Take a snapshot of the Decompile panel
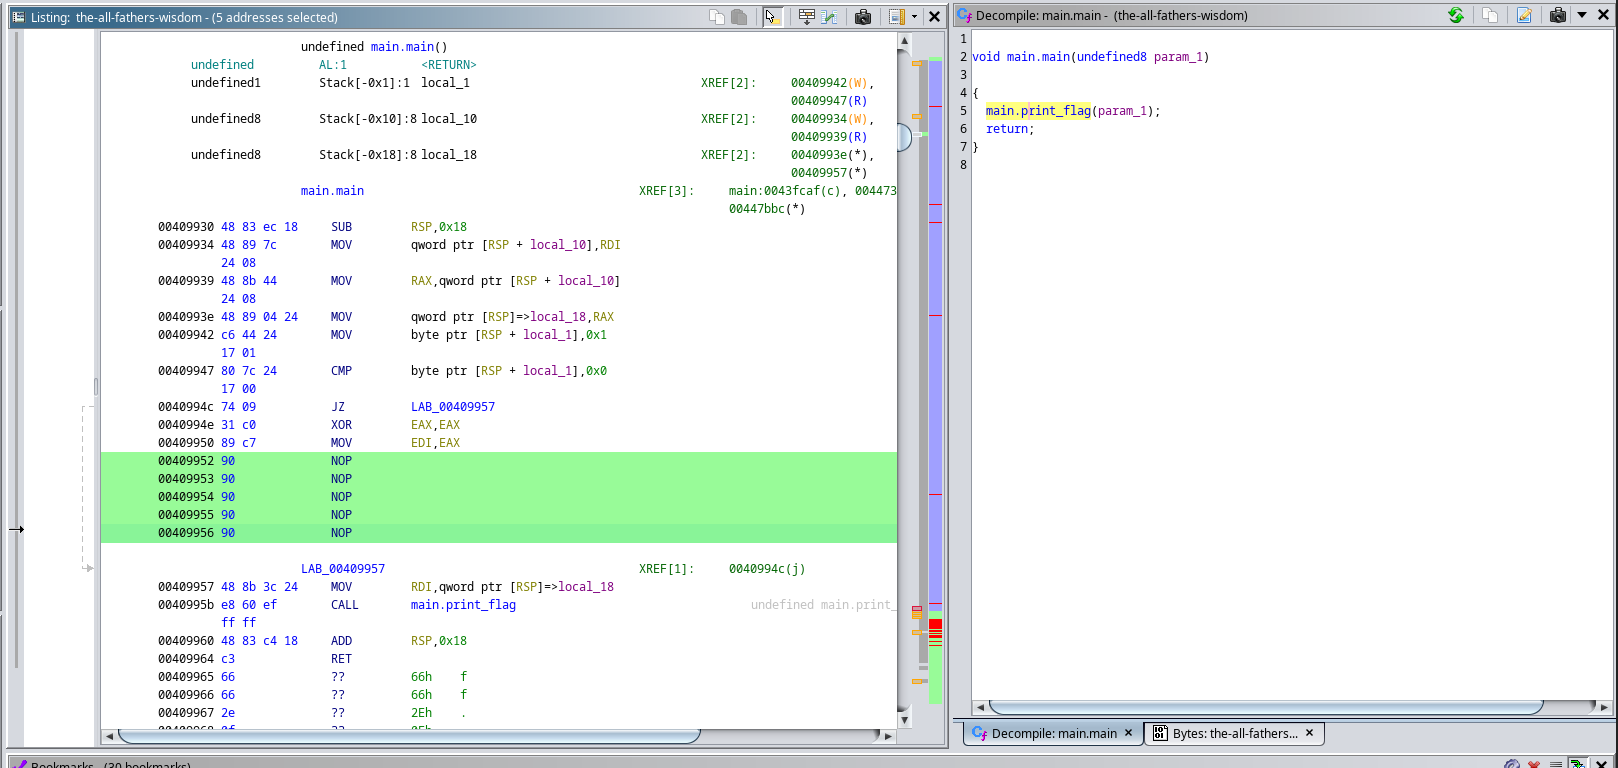Image resolution: width=1618 pixels, height=768 pixels. coord(1558,15)
